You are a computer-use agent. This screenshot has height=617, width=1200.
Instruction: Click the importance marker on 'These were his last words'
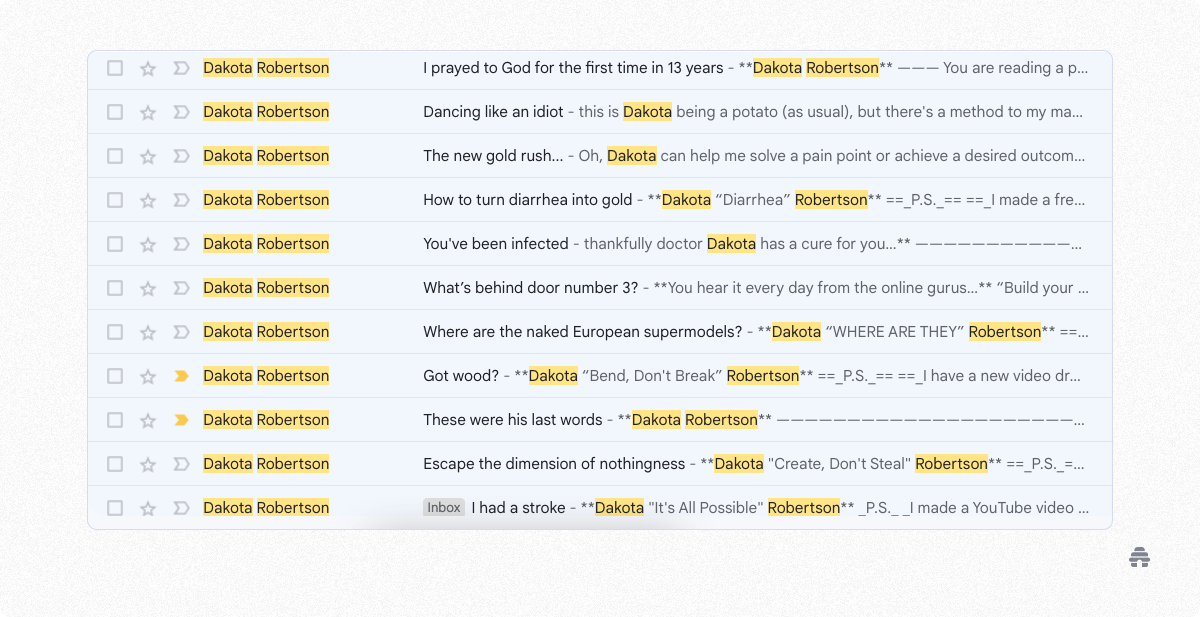point(181,419)
